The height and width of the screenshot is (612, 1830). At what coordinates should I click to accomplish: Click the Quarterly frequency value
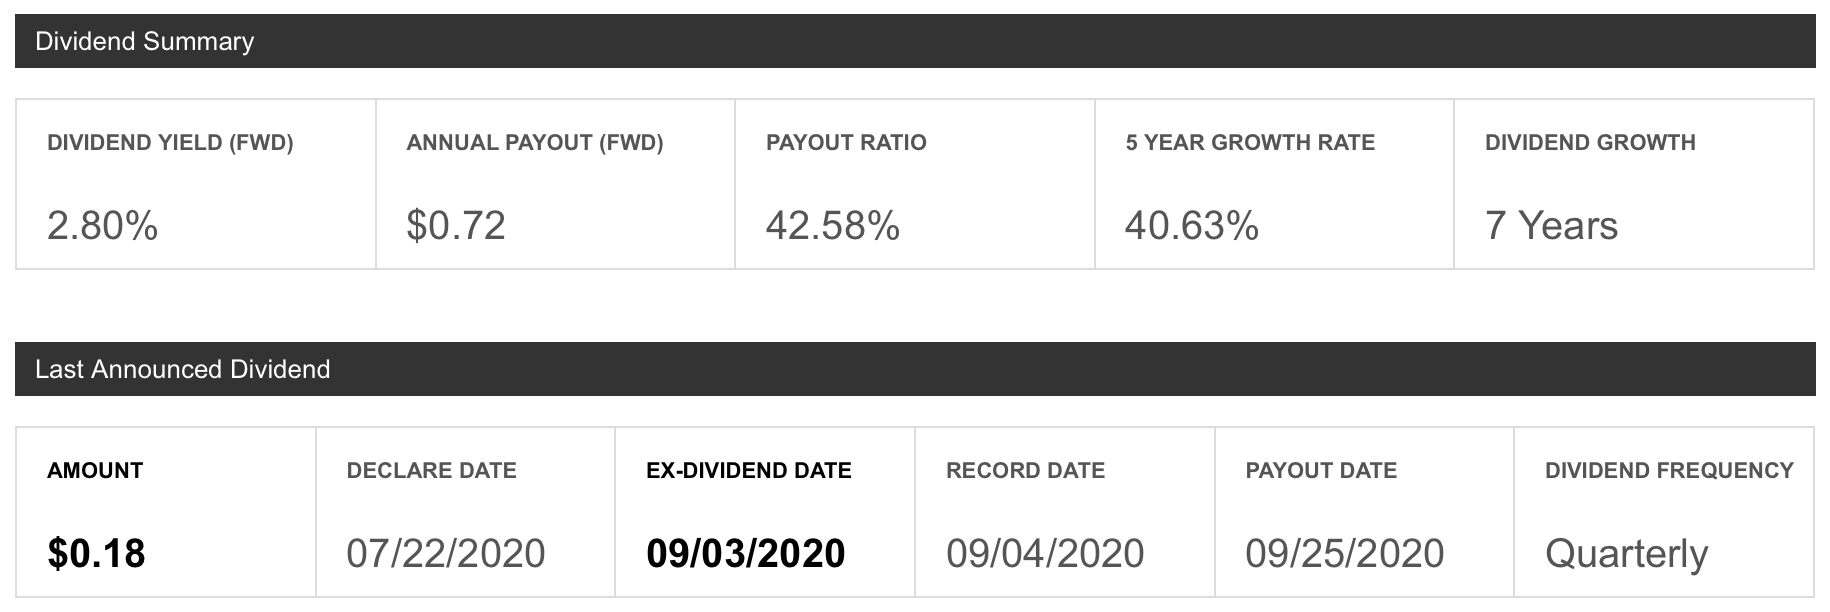(1626, 555)
